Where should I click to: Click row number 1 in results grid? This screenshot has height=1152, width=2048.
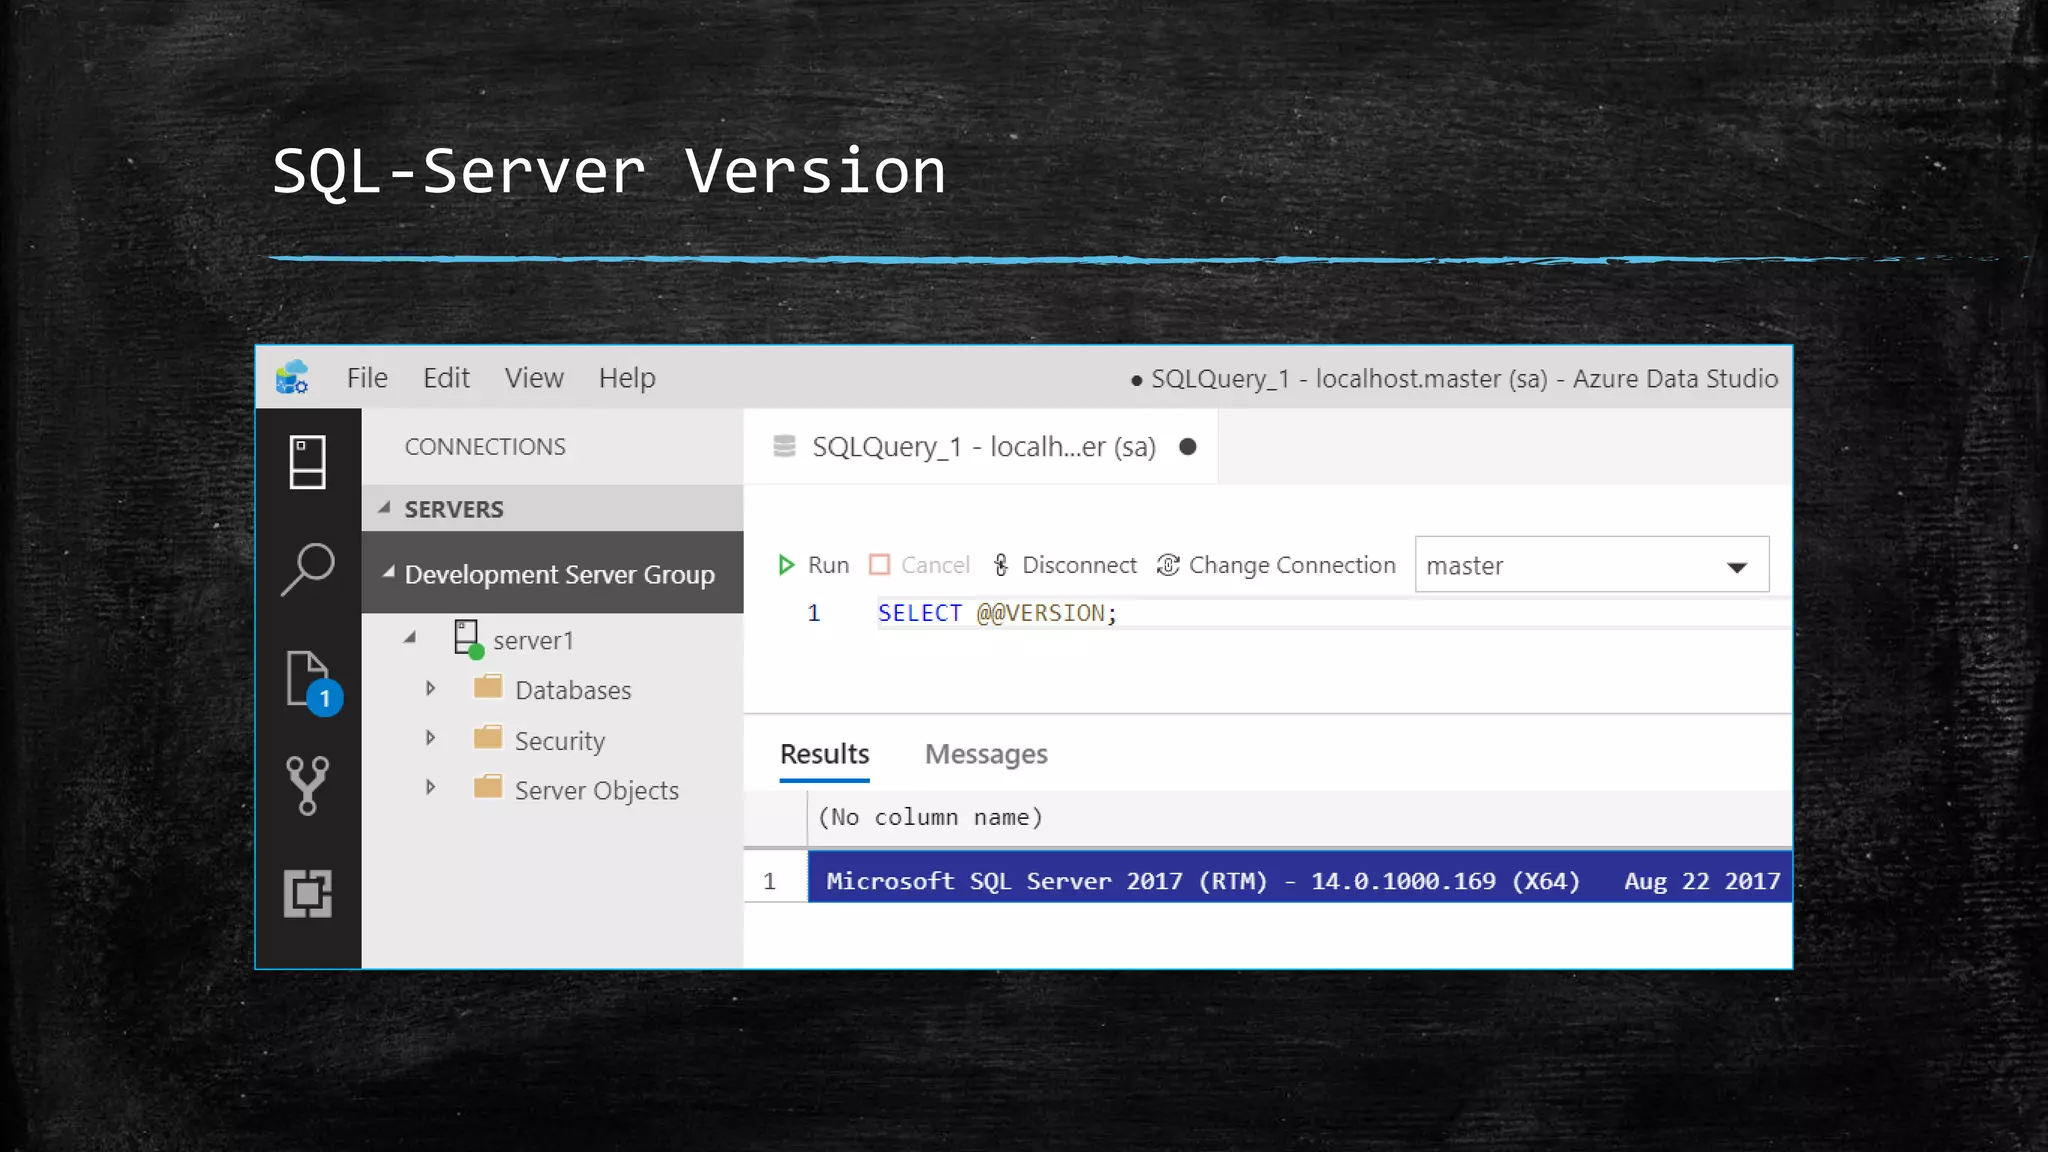(769, 881)
